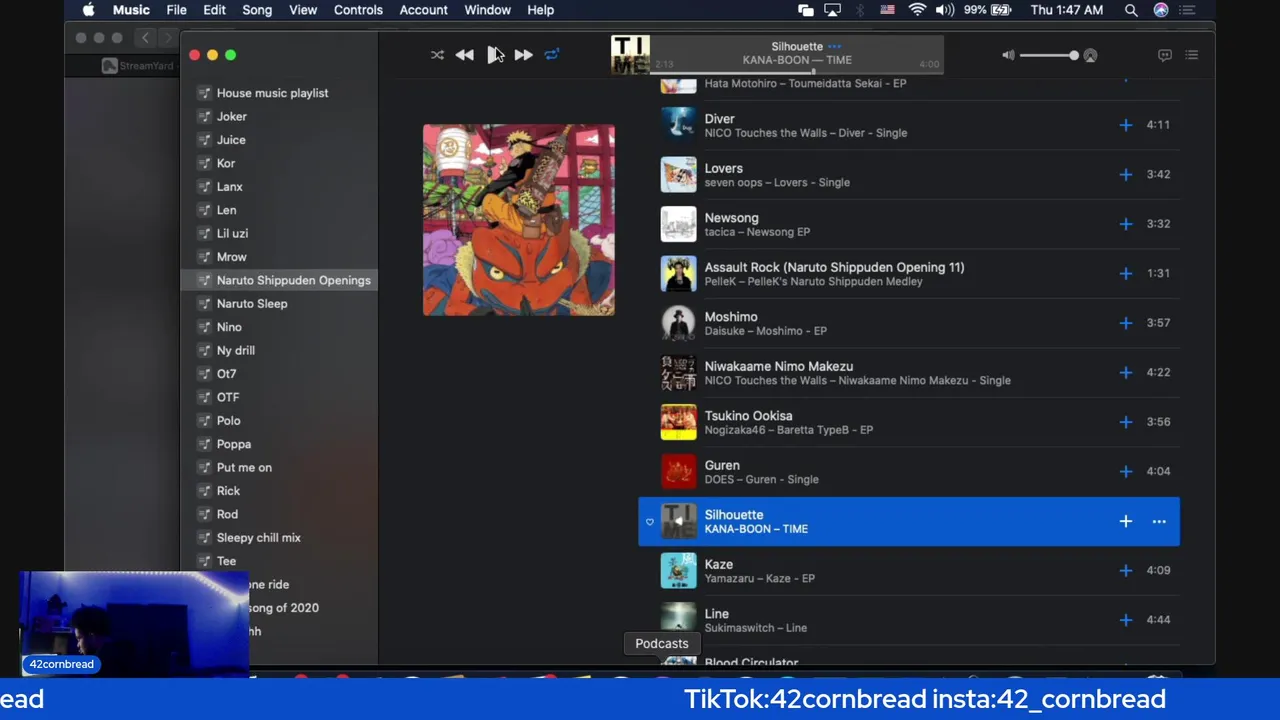Viewport: 1280px width, 720px height.
Task: Add Line to library
Action: click(1125, 620)
